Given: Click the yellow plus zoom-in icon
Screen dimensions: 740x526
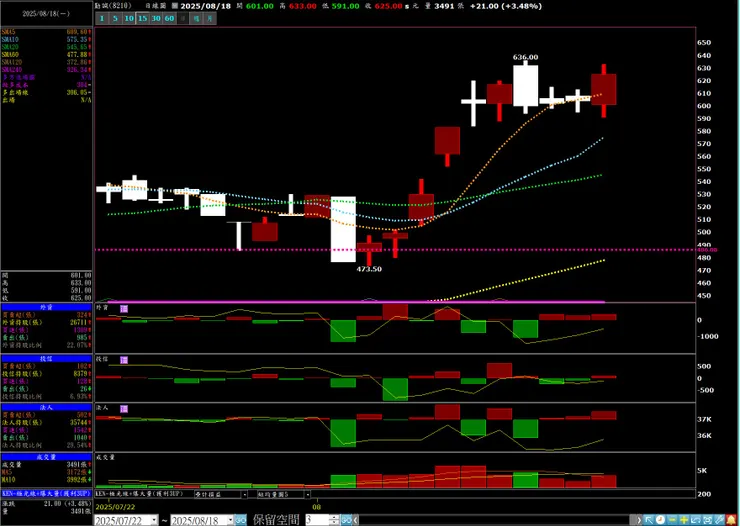Looking at the screenshot, I should click(x=684, y=520).
